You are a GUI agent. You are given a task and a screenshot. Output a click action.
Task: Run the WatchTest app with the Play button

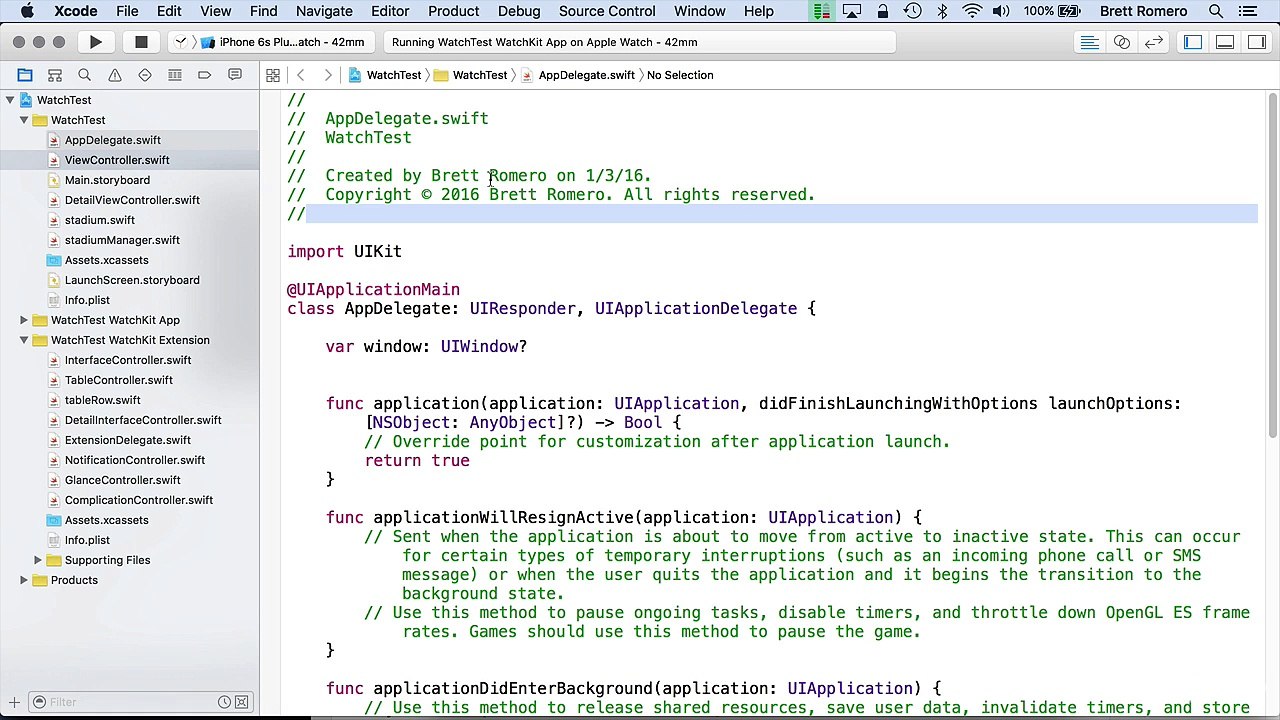[x=95, y=42]
